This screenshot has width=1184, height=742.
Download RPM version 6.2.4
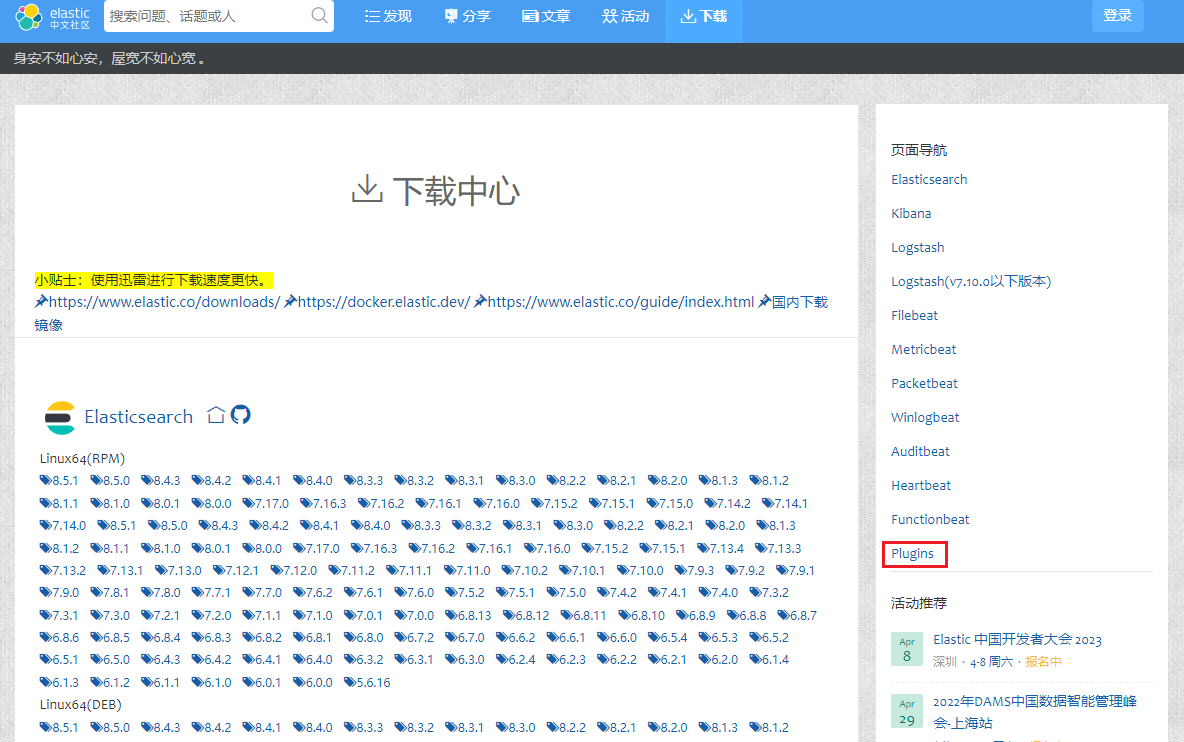pos(515,660)
